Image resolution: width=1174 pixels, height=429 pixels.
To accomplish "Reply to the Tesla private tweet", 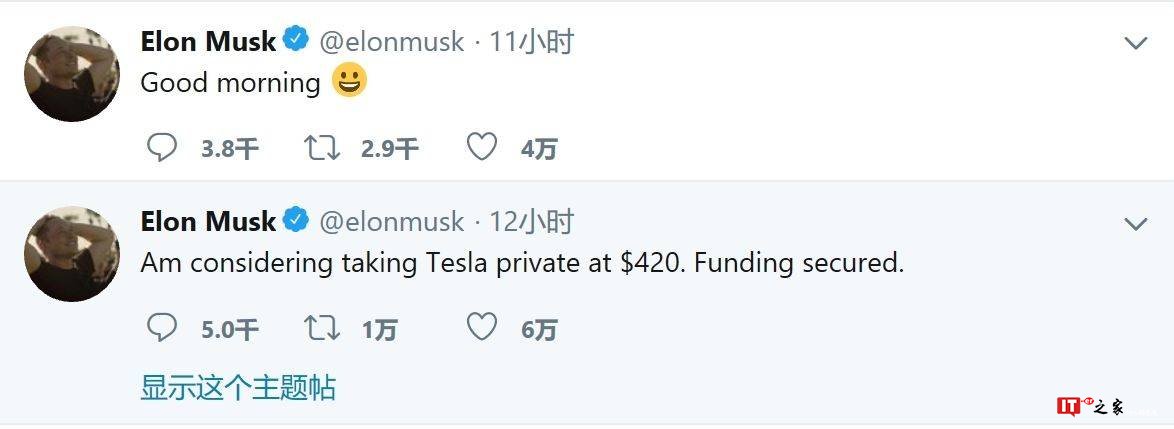I will click(162, 327).
